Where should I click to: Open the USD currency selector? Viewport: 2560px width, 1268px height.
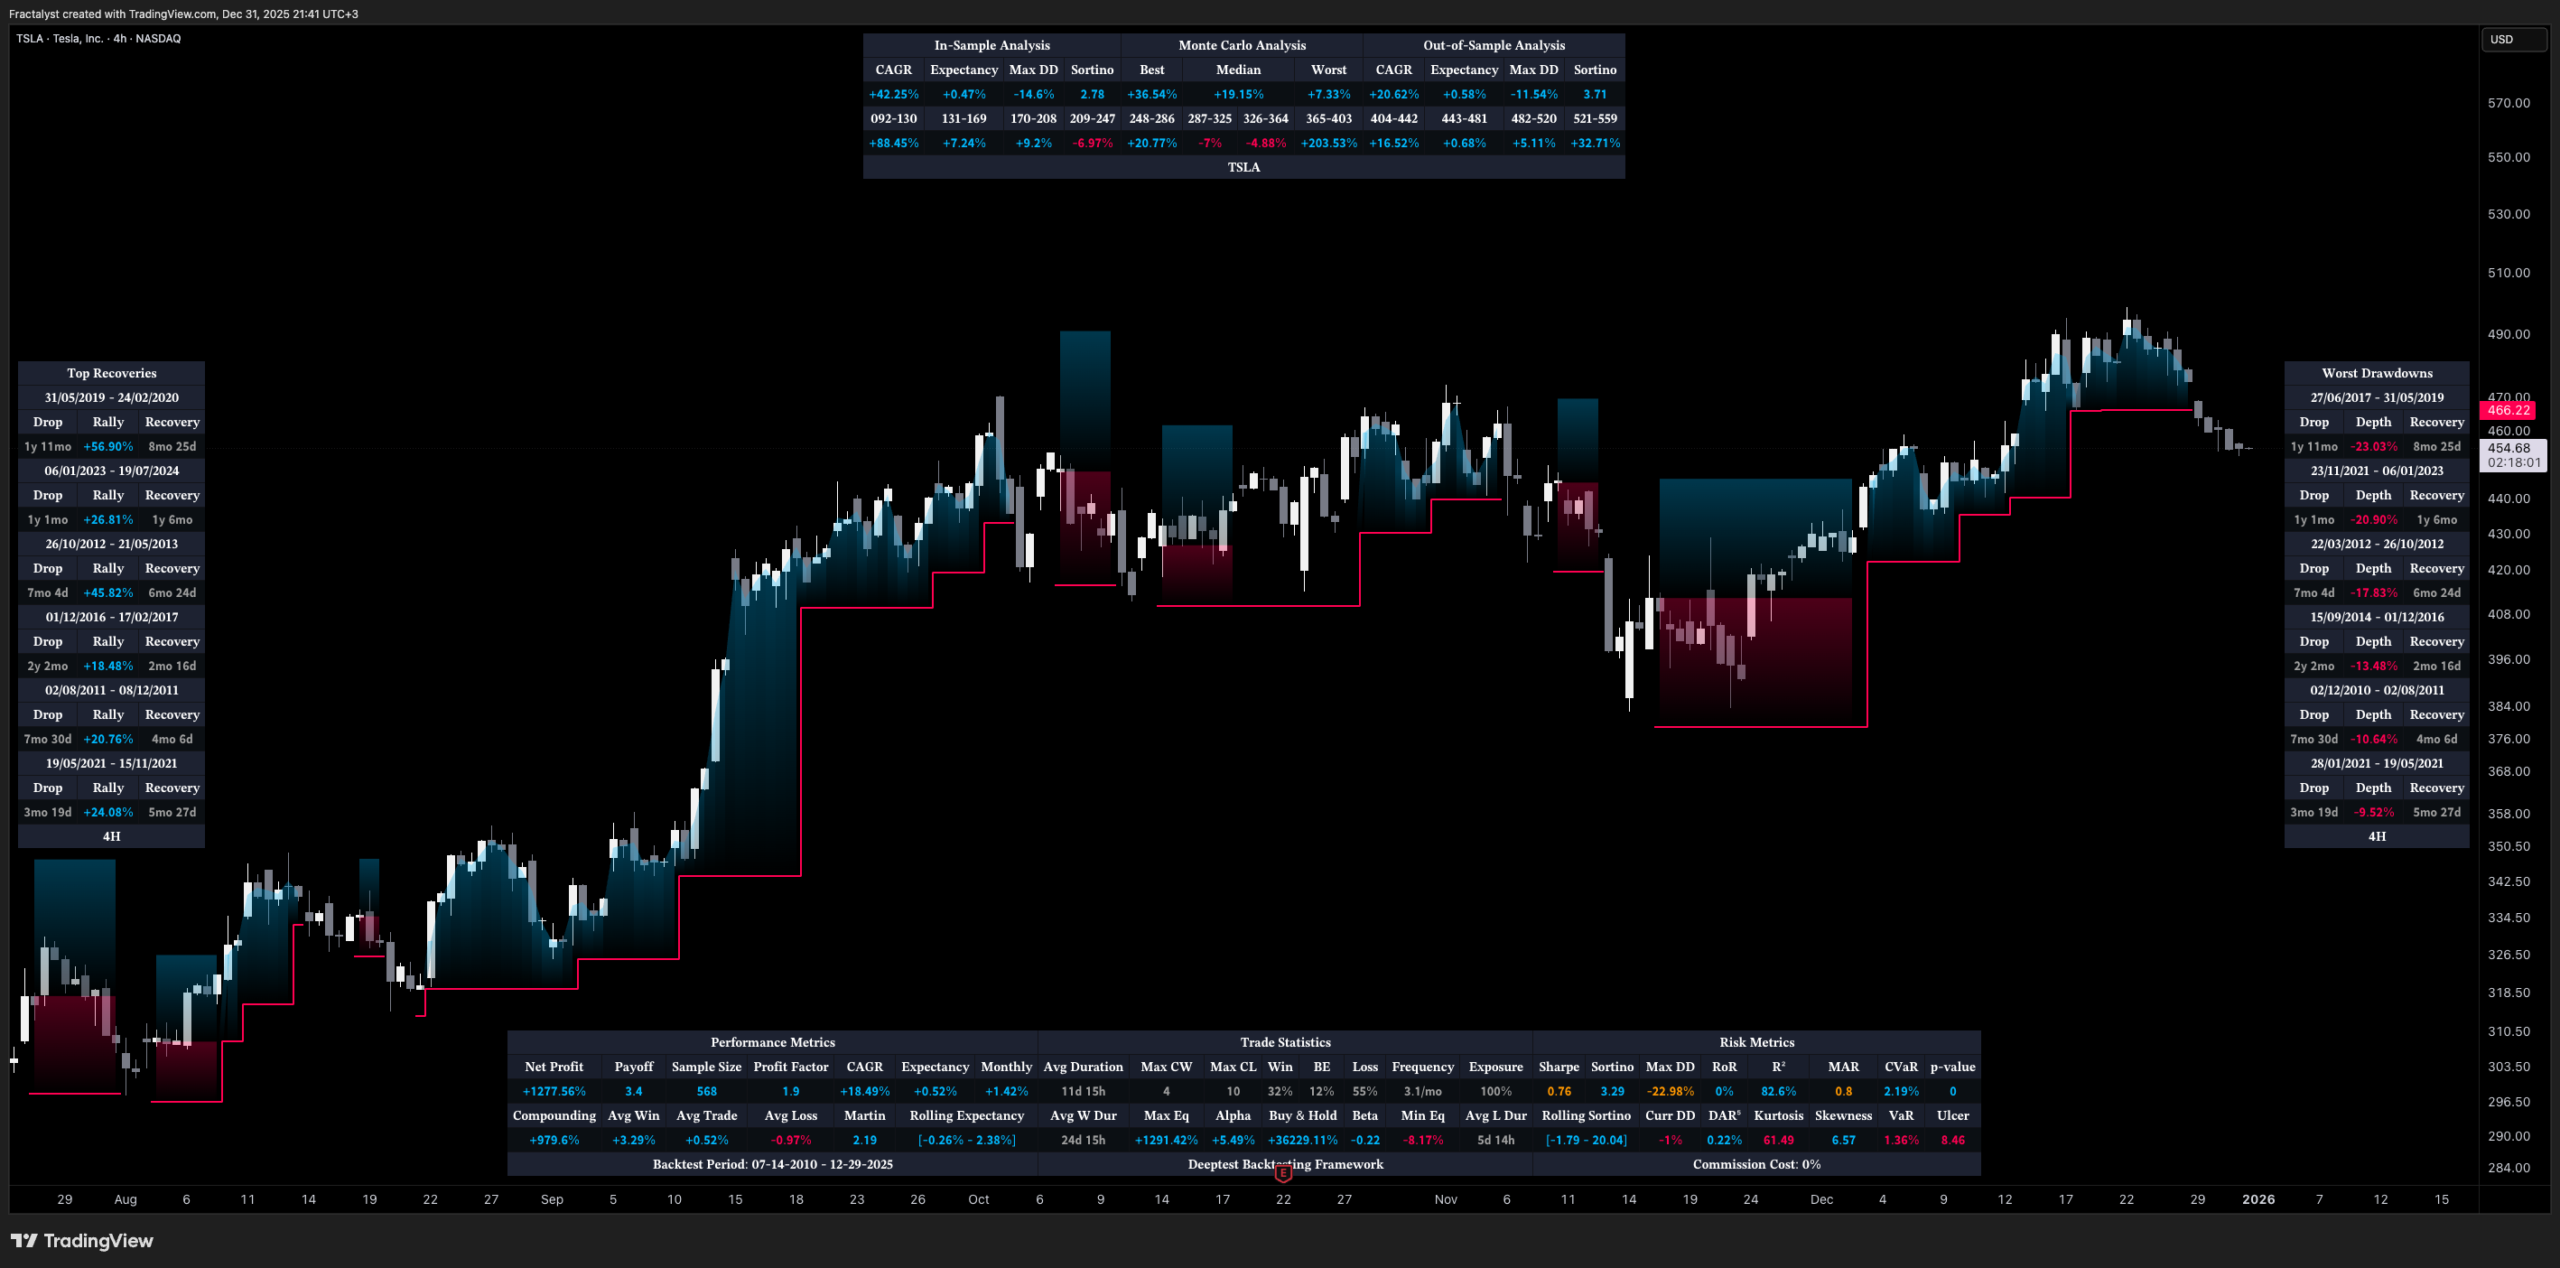(2514, 39)
